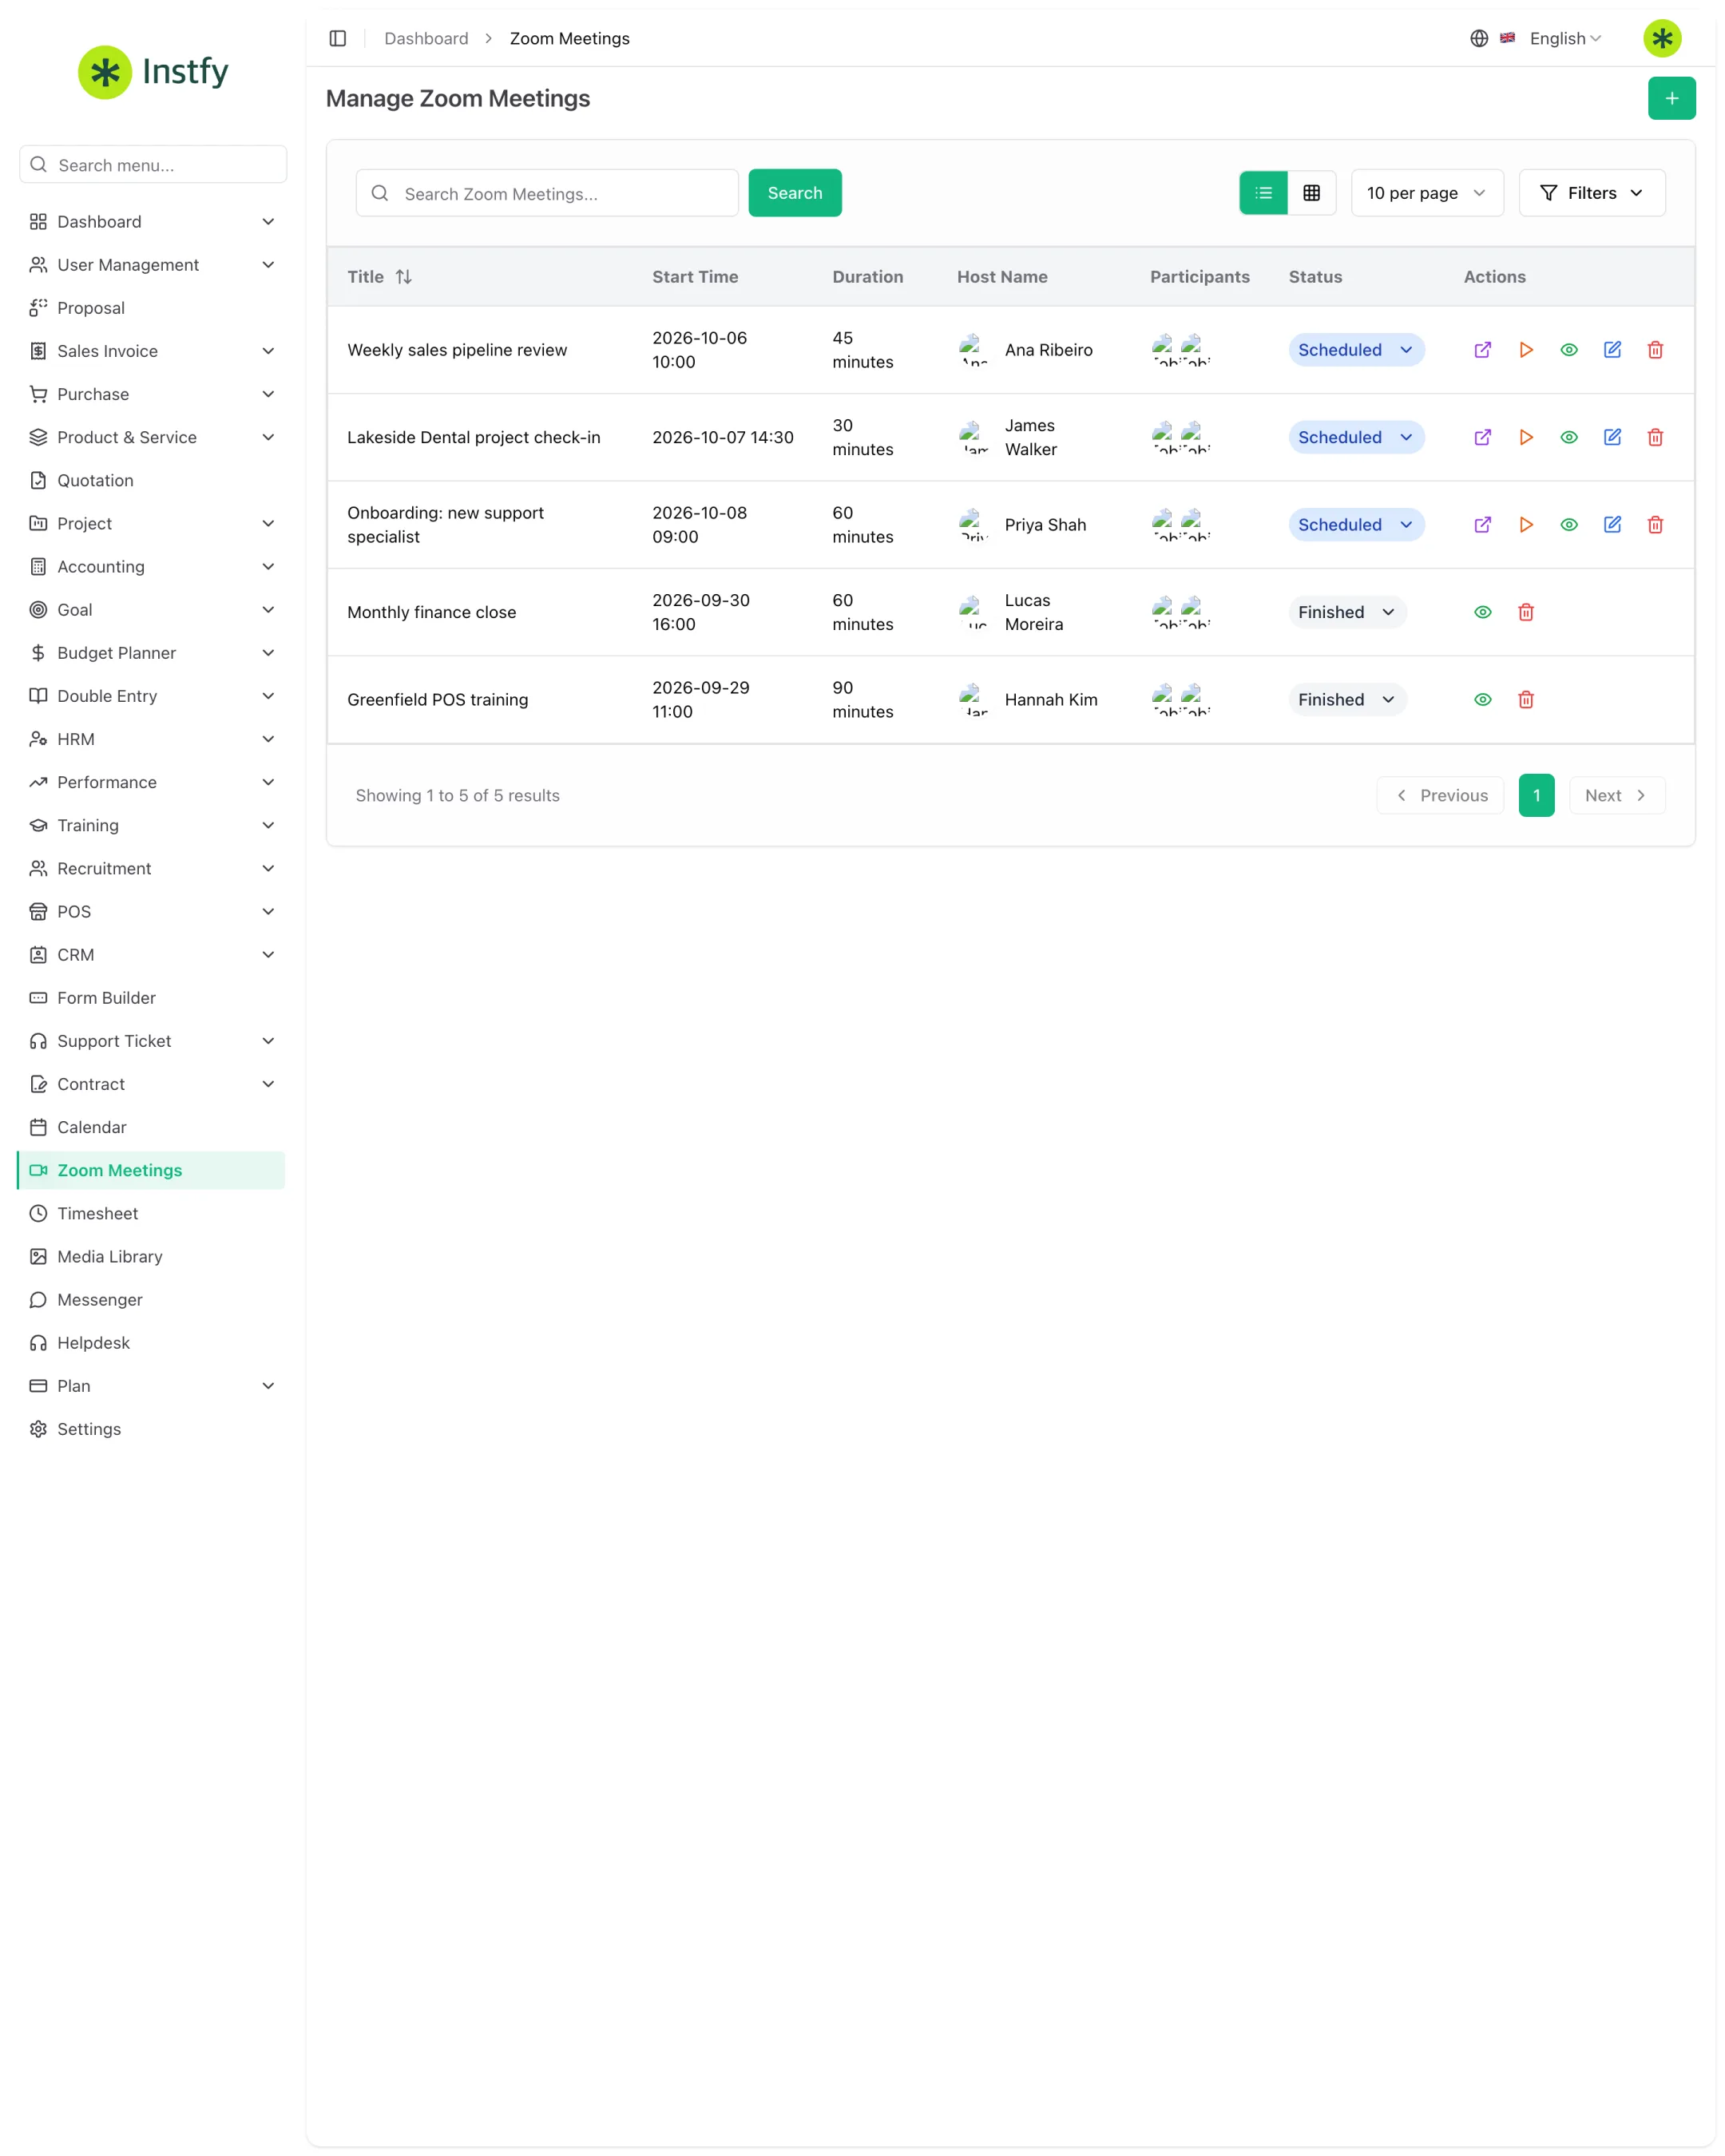This screenshot has width=1725, height=2156.
Task: Start the Lakeside Dental project check-in meeting
Action: point(1525,437)
